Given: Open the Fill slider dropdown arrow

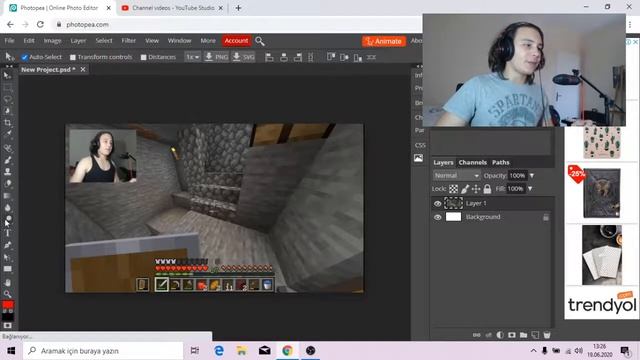Looking at the screenshot, I should click(x=530, y=189).
